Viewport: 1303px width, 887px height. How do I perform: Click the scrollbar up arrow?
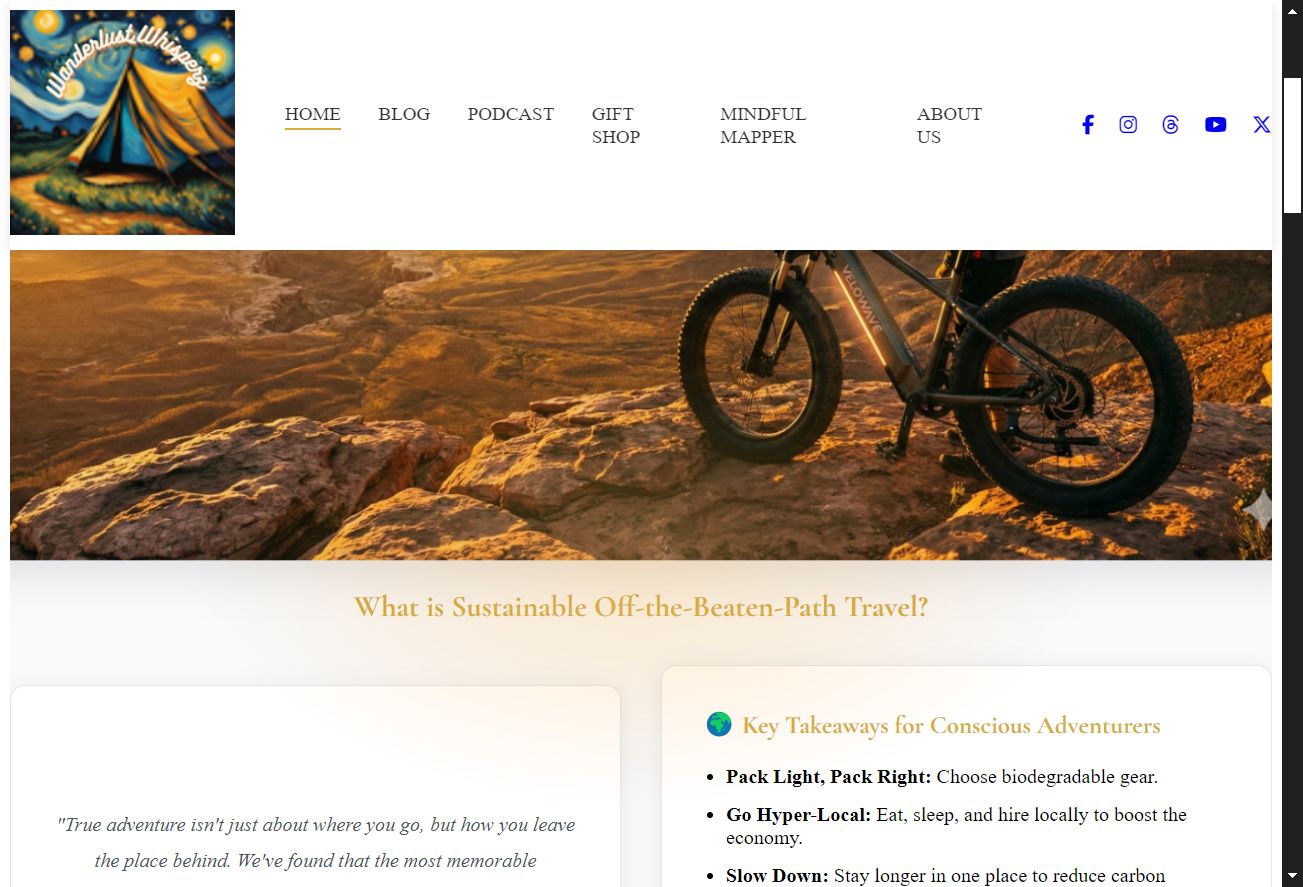[1293, 9]
